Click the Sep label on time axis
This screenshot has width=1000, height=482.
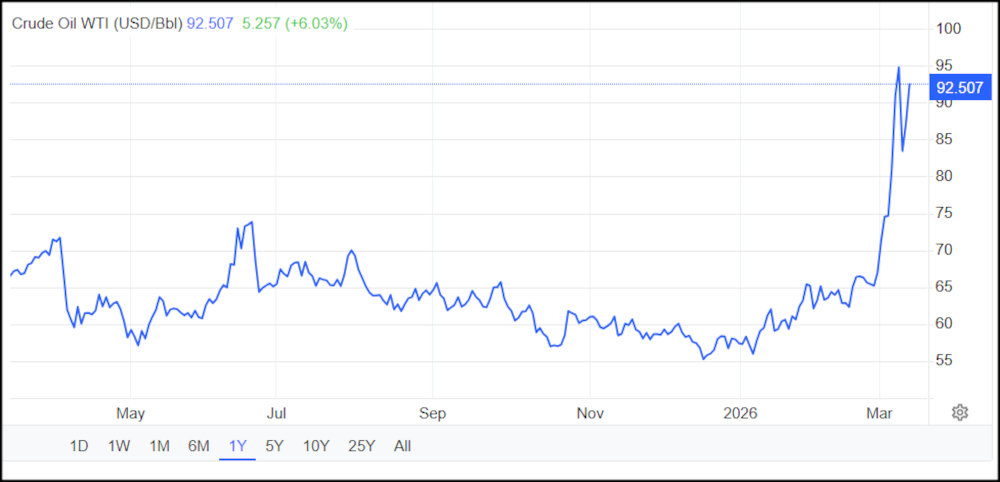pos(432,413)
